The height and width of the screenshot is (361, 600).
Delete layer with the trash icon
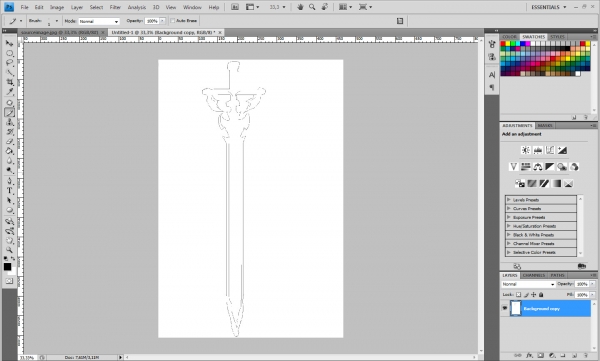pyautogui.click(x=585, y=356)
